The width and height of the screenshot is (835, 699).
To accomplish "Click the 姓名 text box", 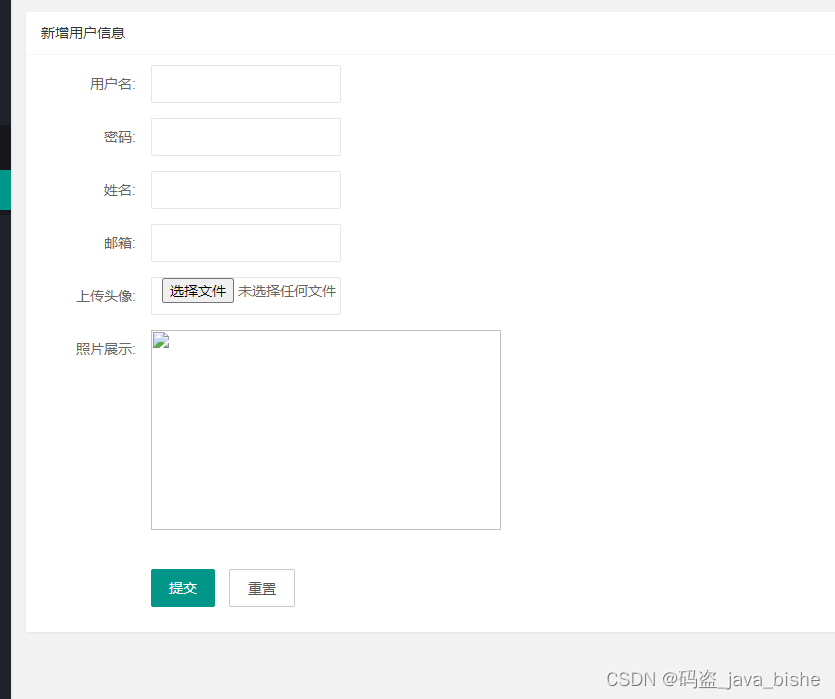I will (x=245, y=190).
